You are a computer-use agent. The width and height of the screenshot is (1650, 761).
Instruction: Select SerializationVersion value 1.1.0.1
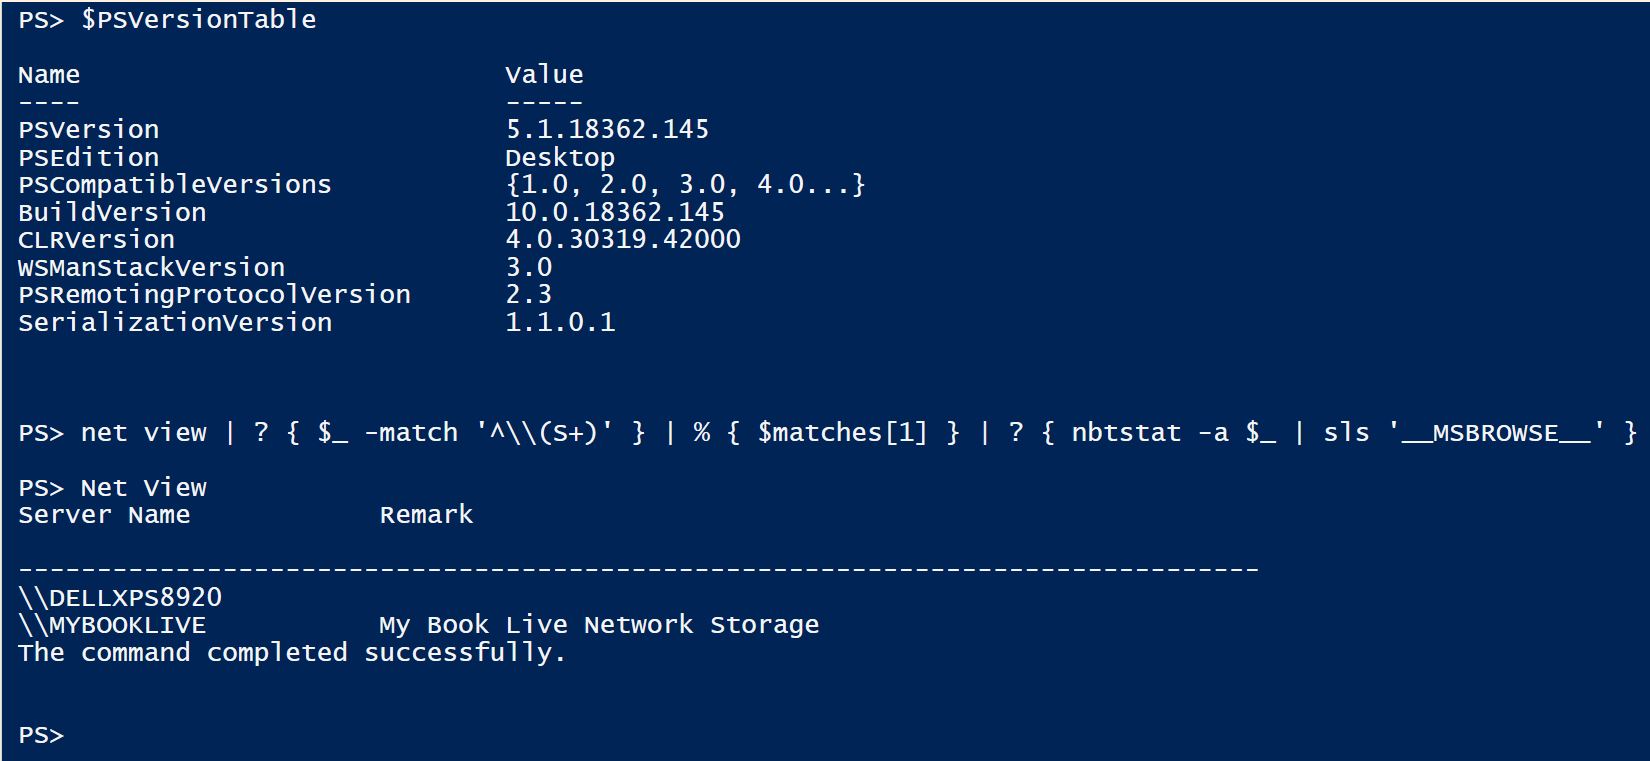point(560,322)
